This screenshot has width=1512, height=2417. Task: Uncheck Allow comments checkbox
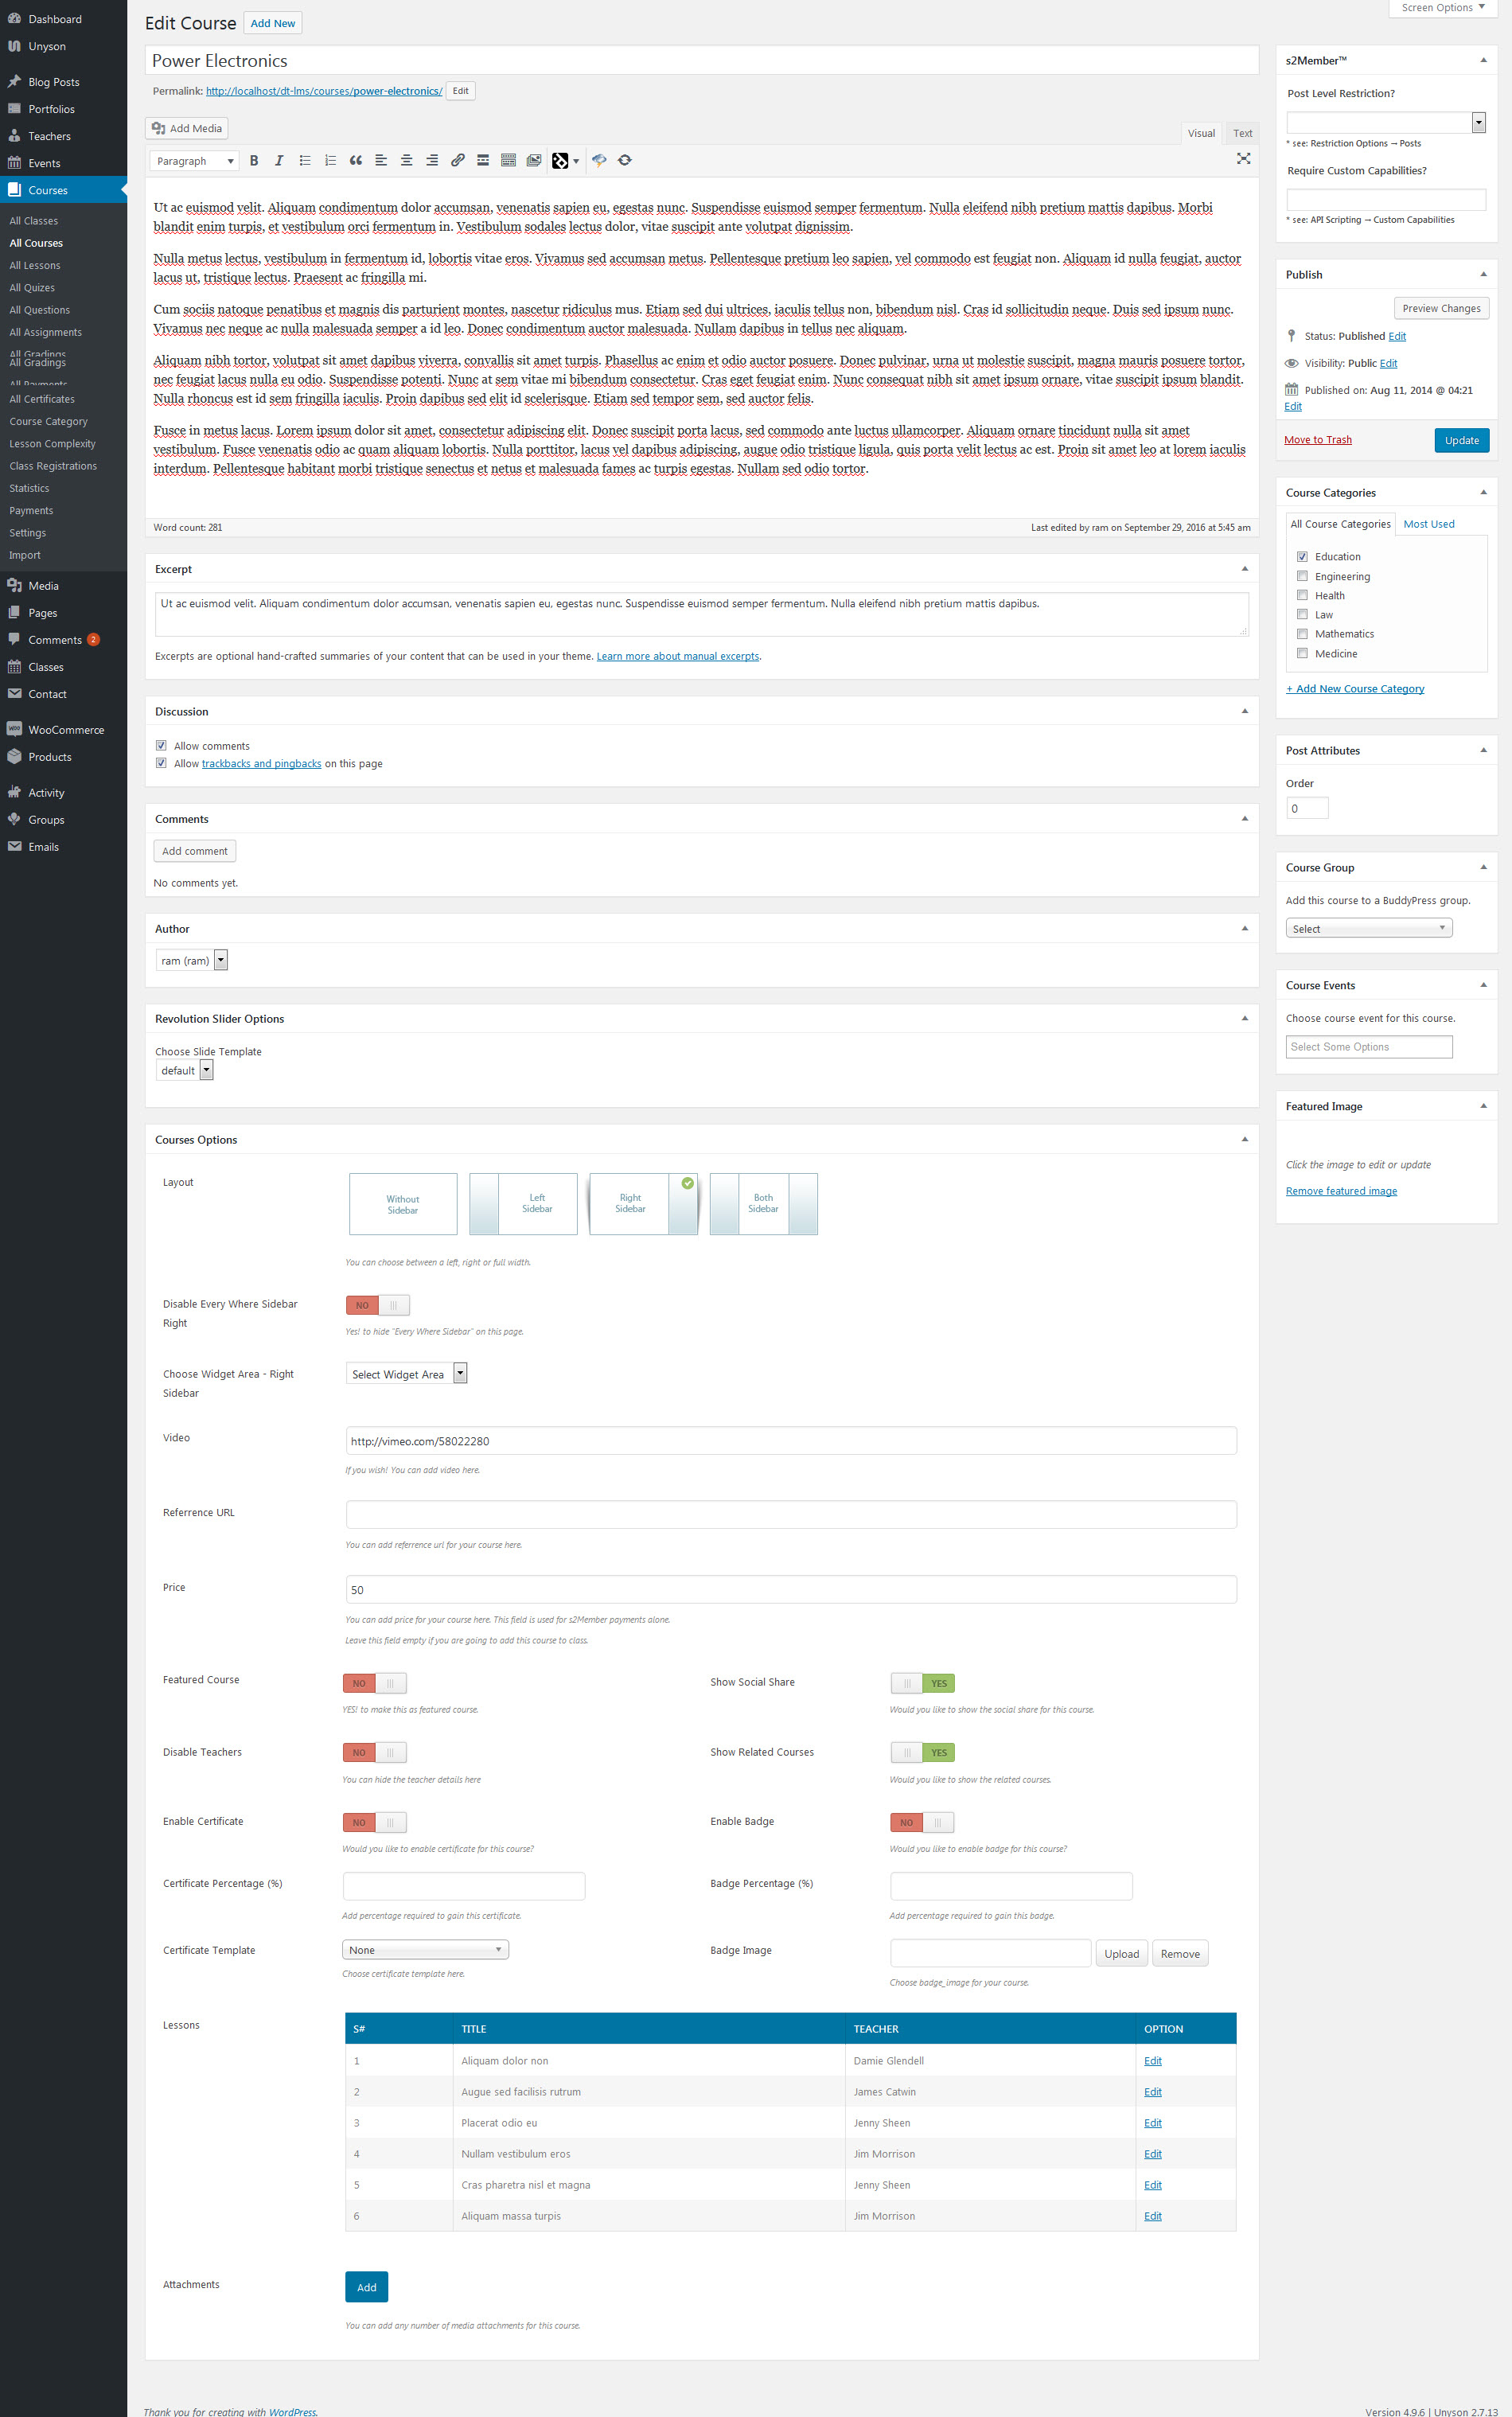click(161, 746)
